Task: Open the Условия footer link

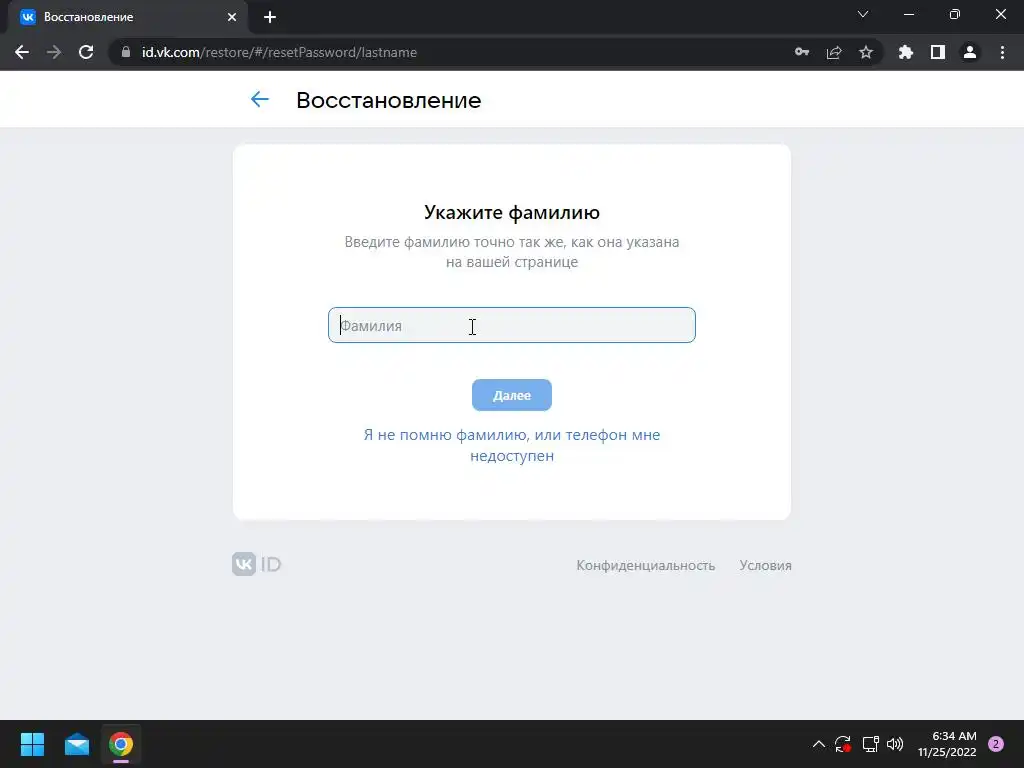Action: 765,566
